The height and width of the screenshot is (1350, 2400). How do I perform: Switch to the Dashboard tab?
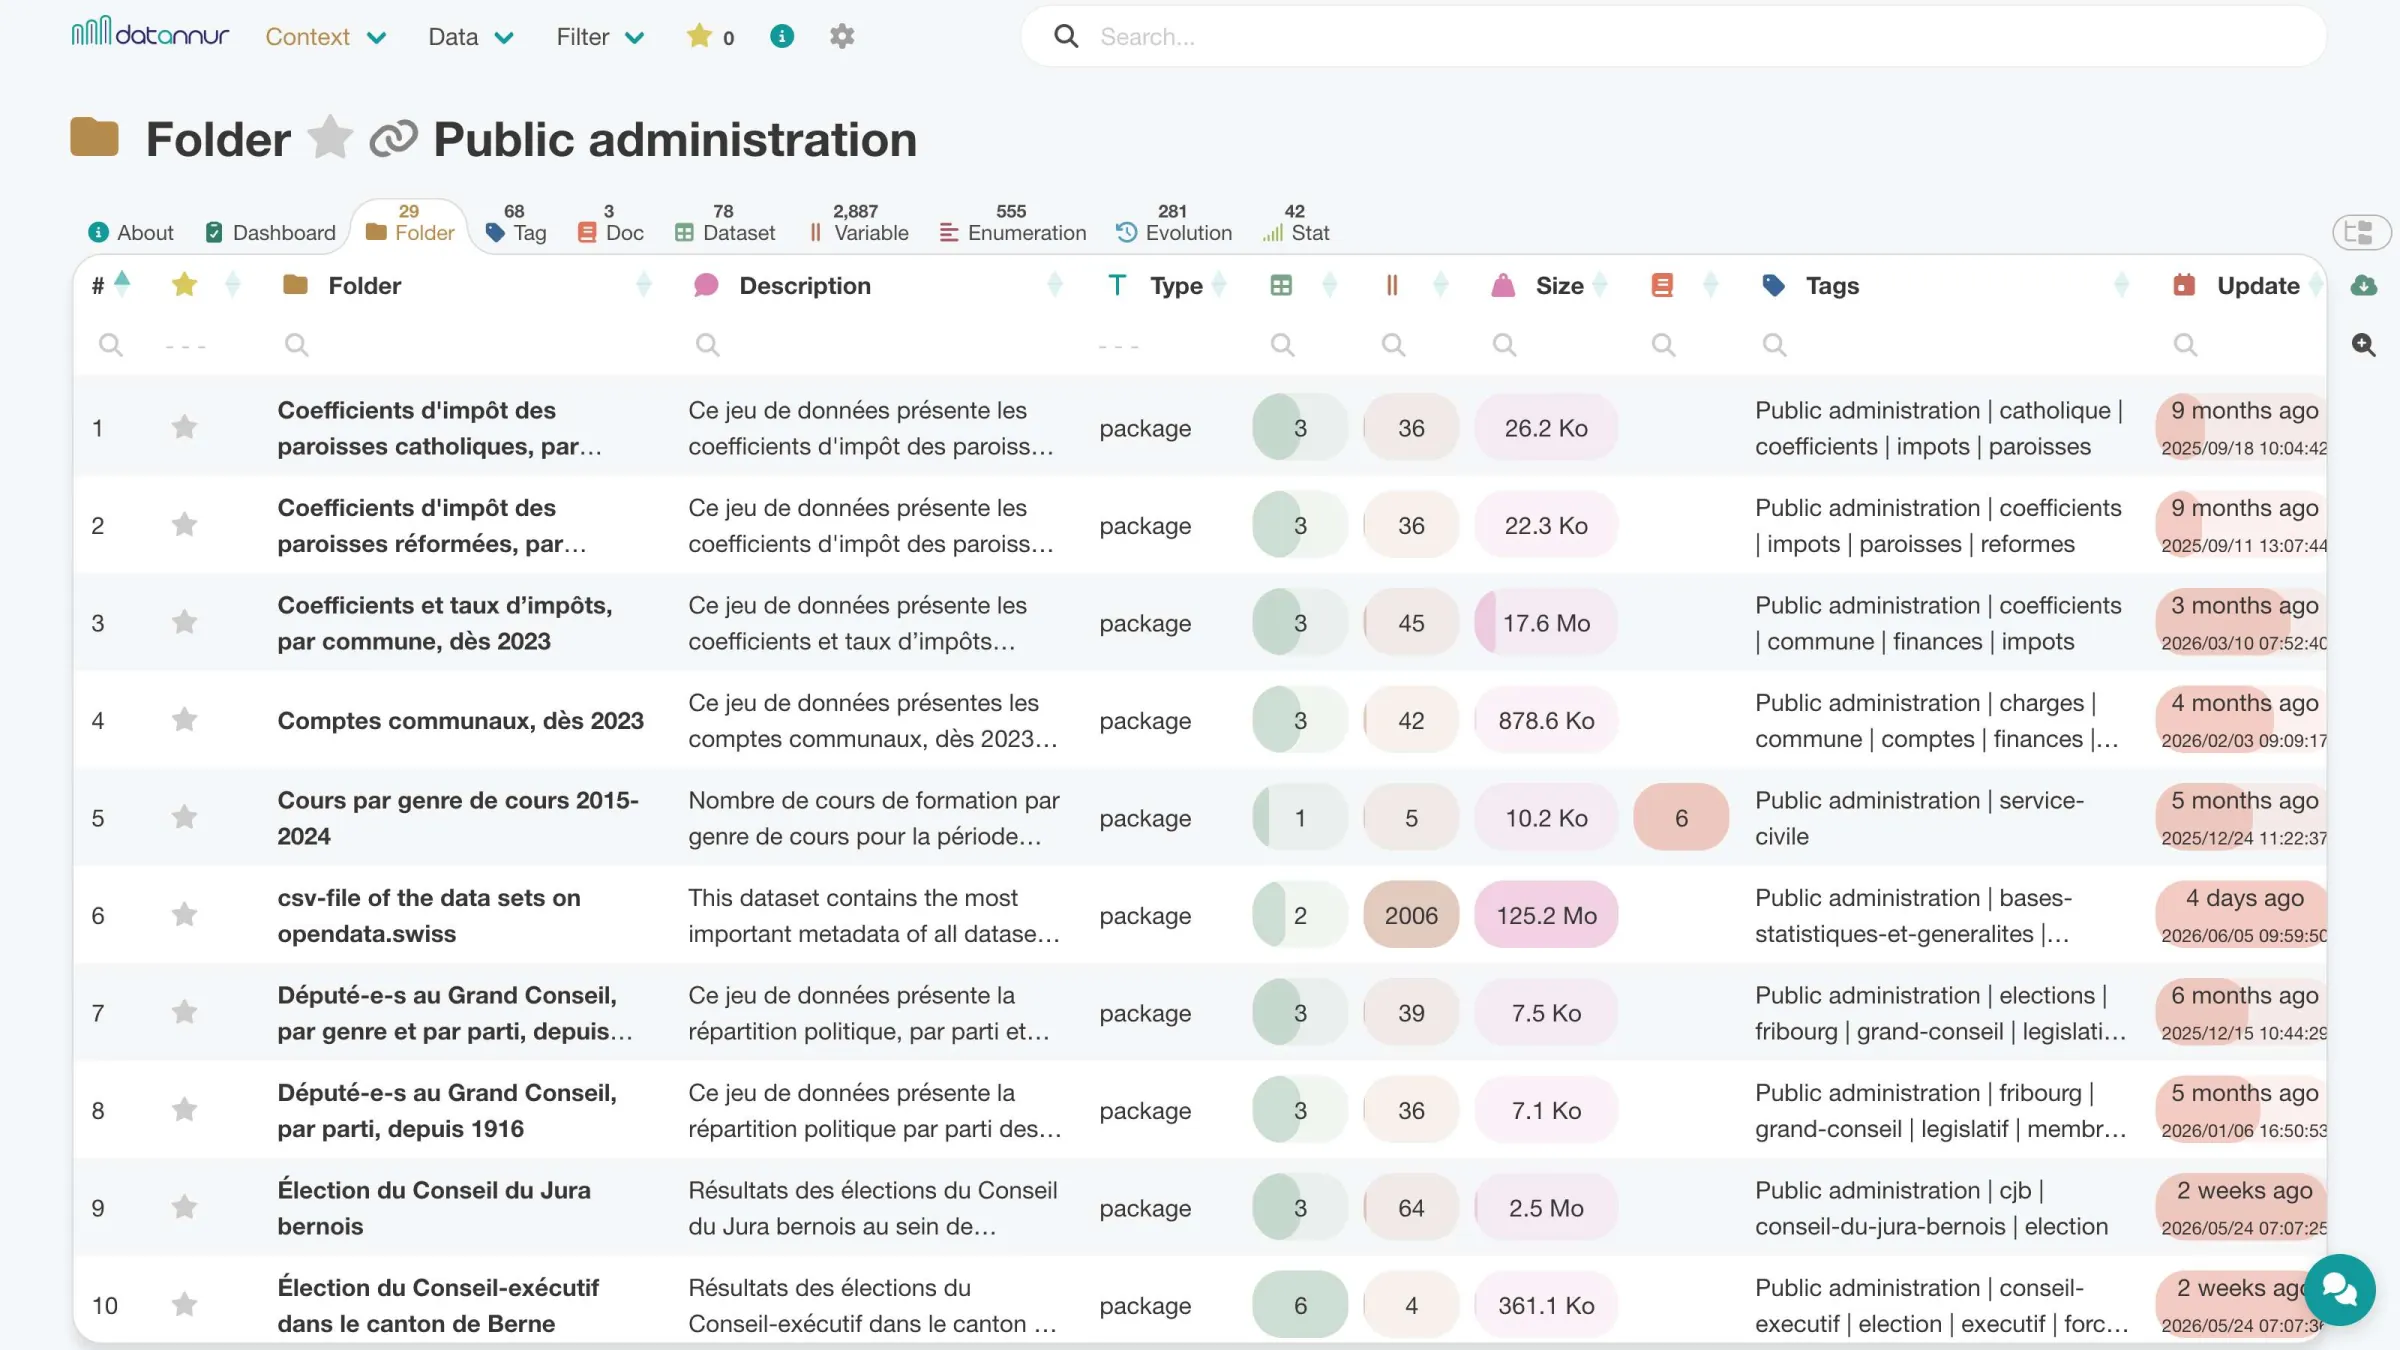(x=270, y=232)
